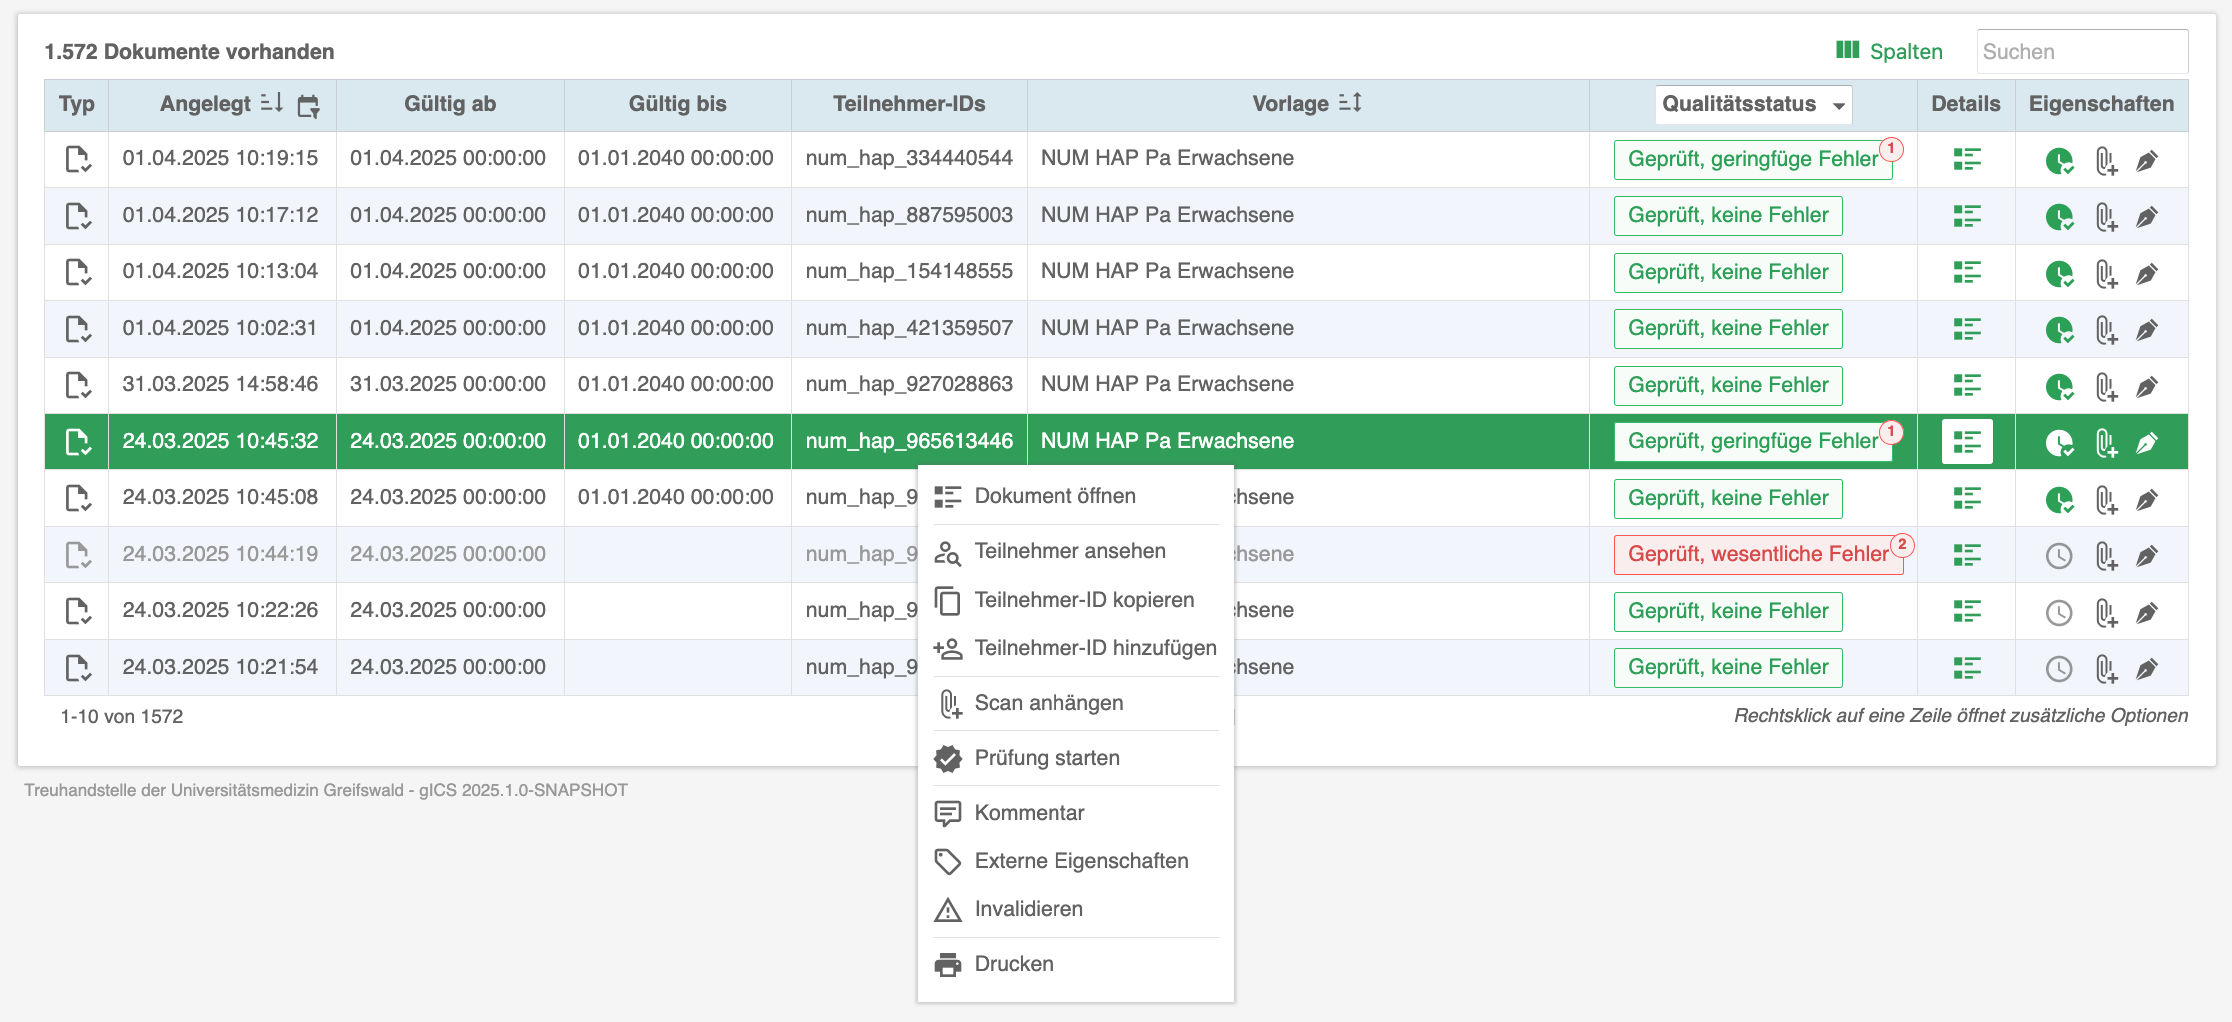Click the Gültig ab column header
This screenshot has width=2232, height=1022.
[x=450, y=104]
